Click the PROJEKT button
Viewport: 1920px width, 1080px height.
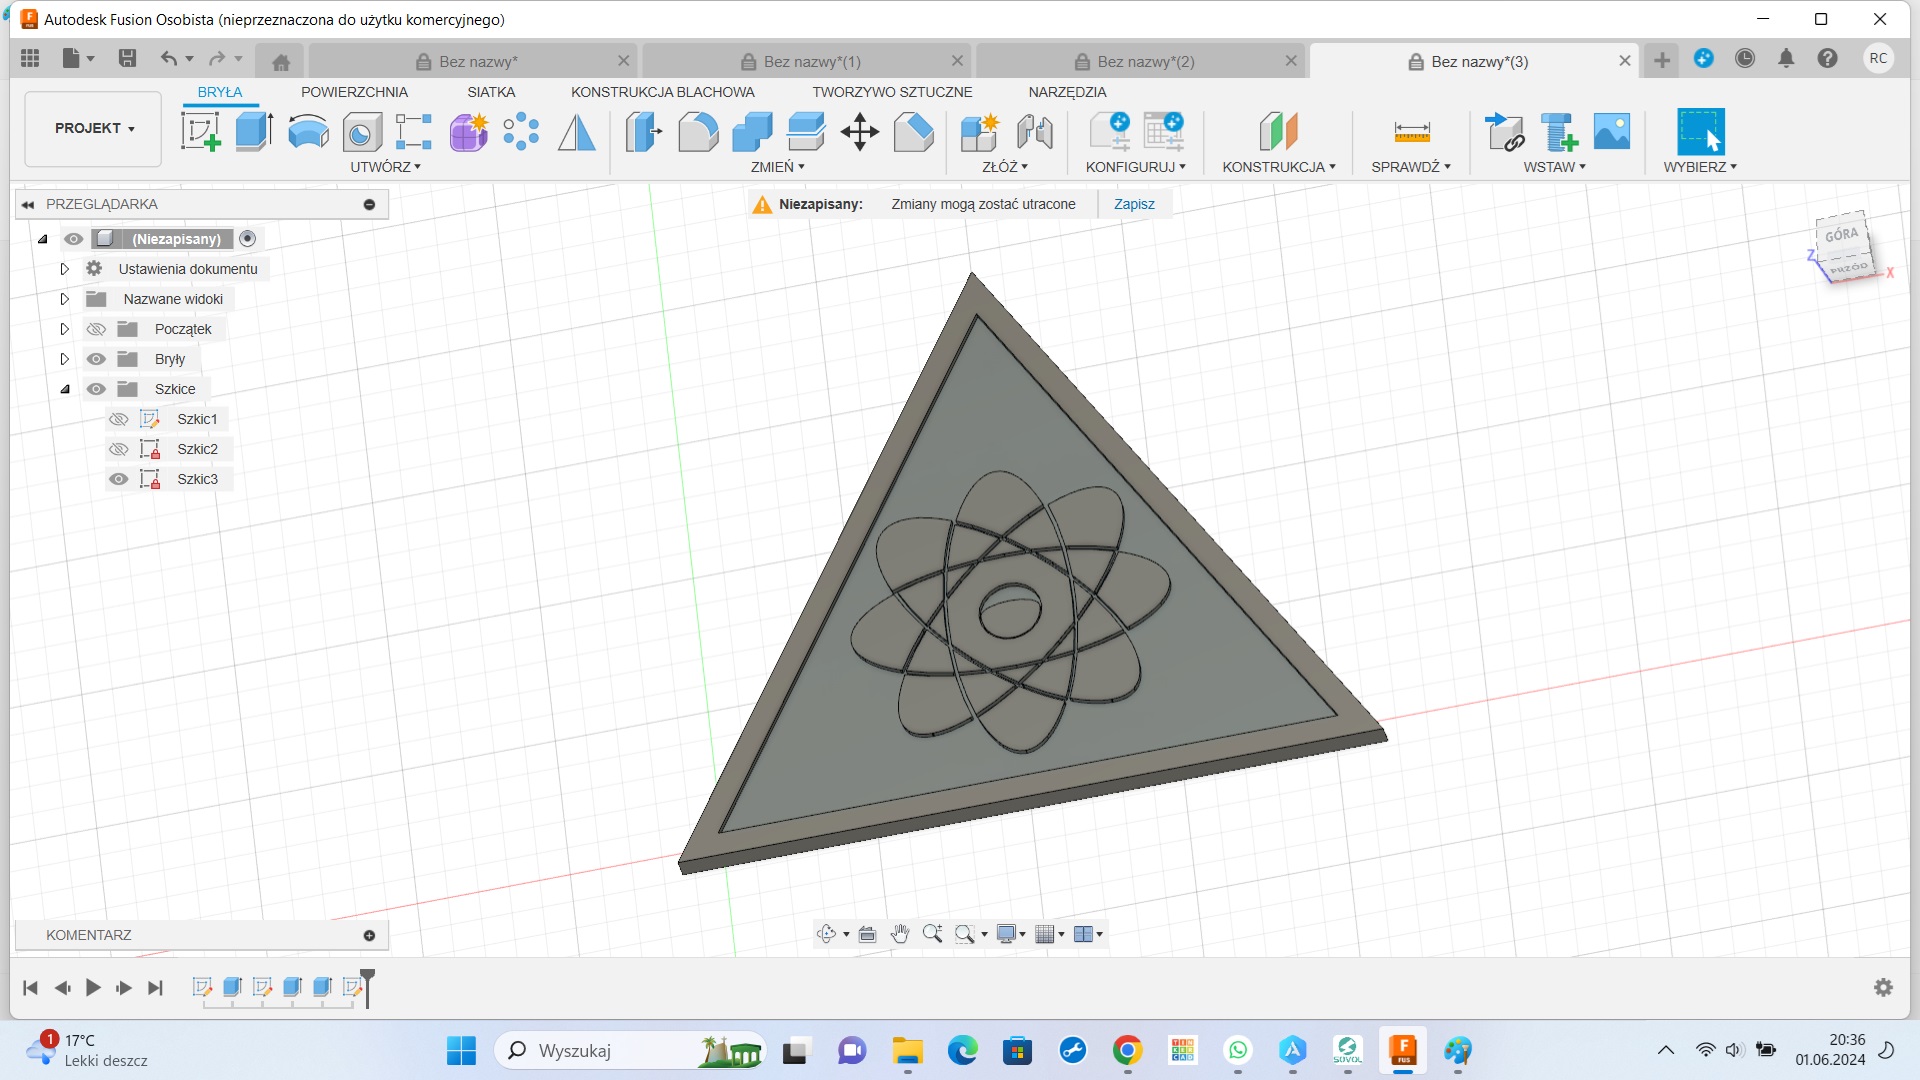(92, 128)
